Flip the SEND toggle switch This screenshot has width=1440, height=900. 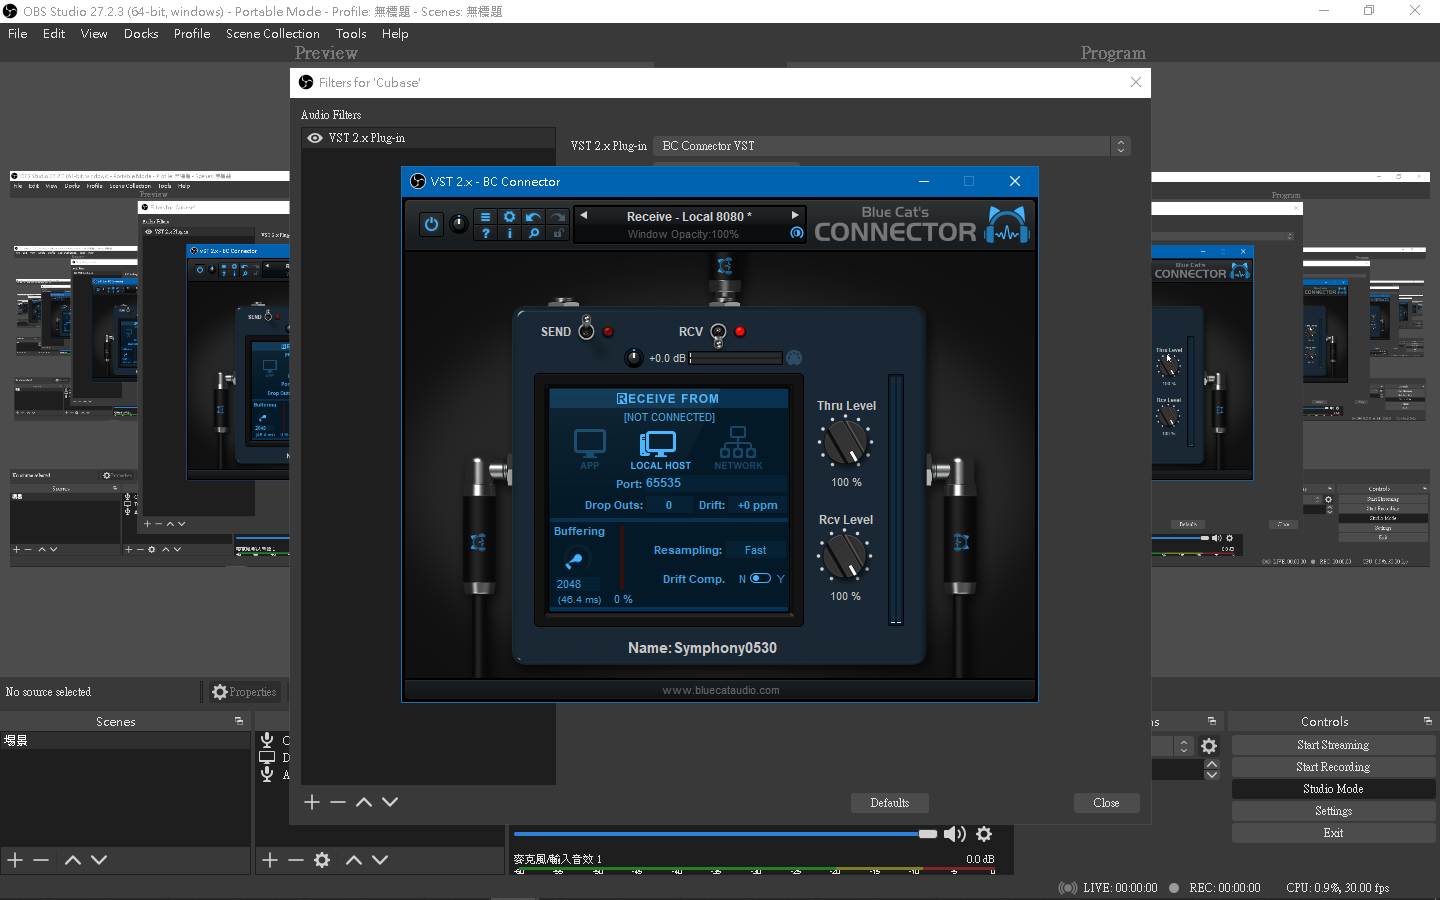click(x=587, y=329)
